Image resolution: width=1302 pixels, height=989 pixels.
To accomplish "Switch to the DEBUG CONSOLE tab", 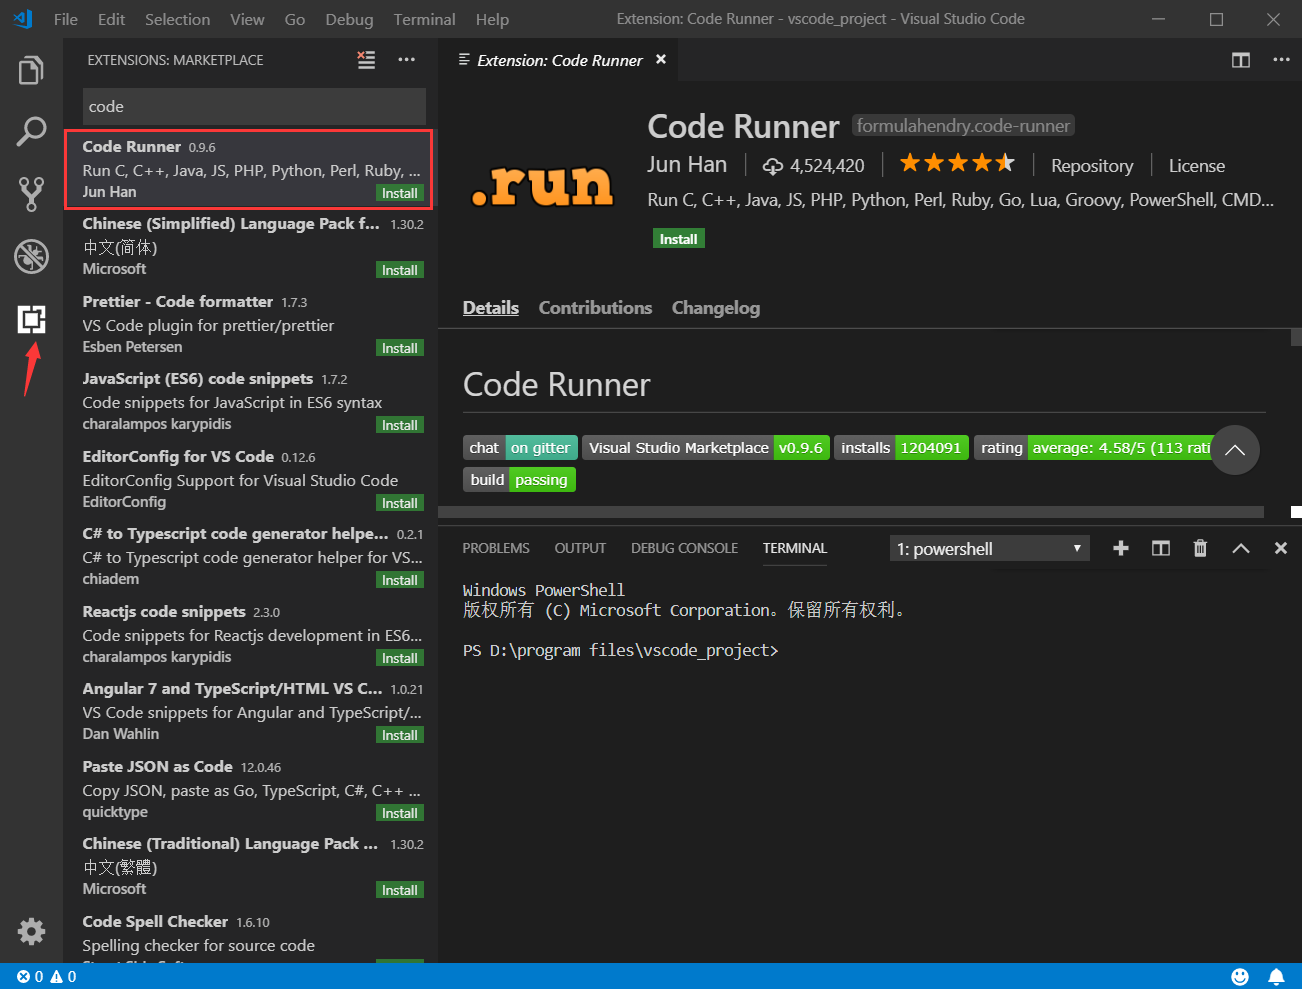I will 684,548.
